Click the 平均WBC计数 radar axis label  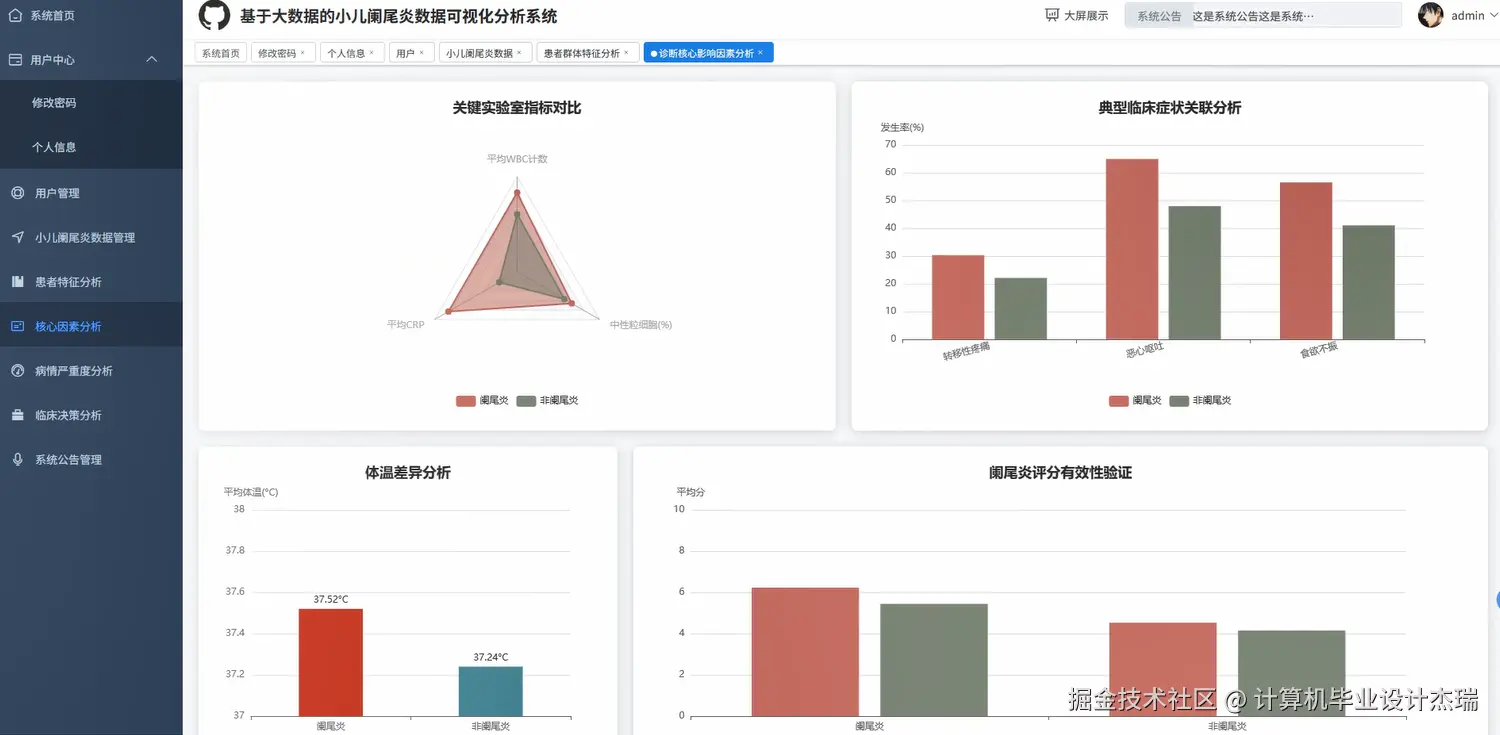pyautogui.click(x=517, y=159)
